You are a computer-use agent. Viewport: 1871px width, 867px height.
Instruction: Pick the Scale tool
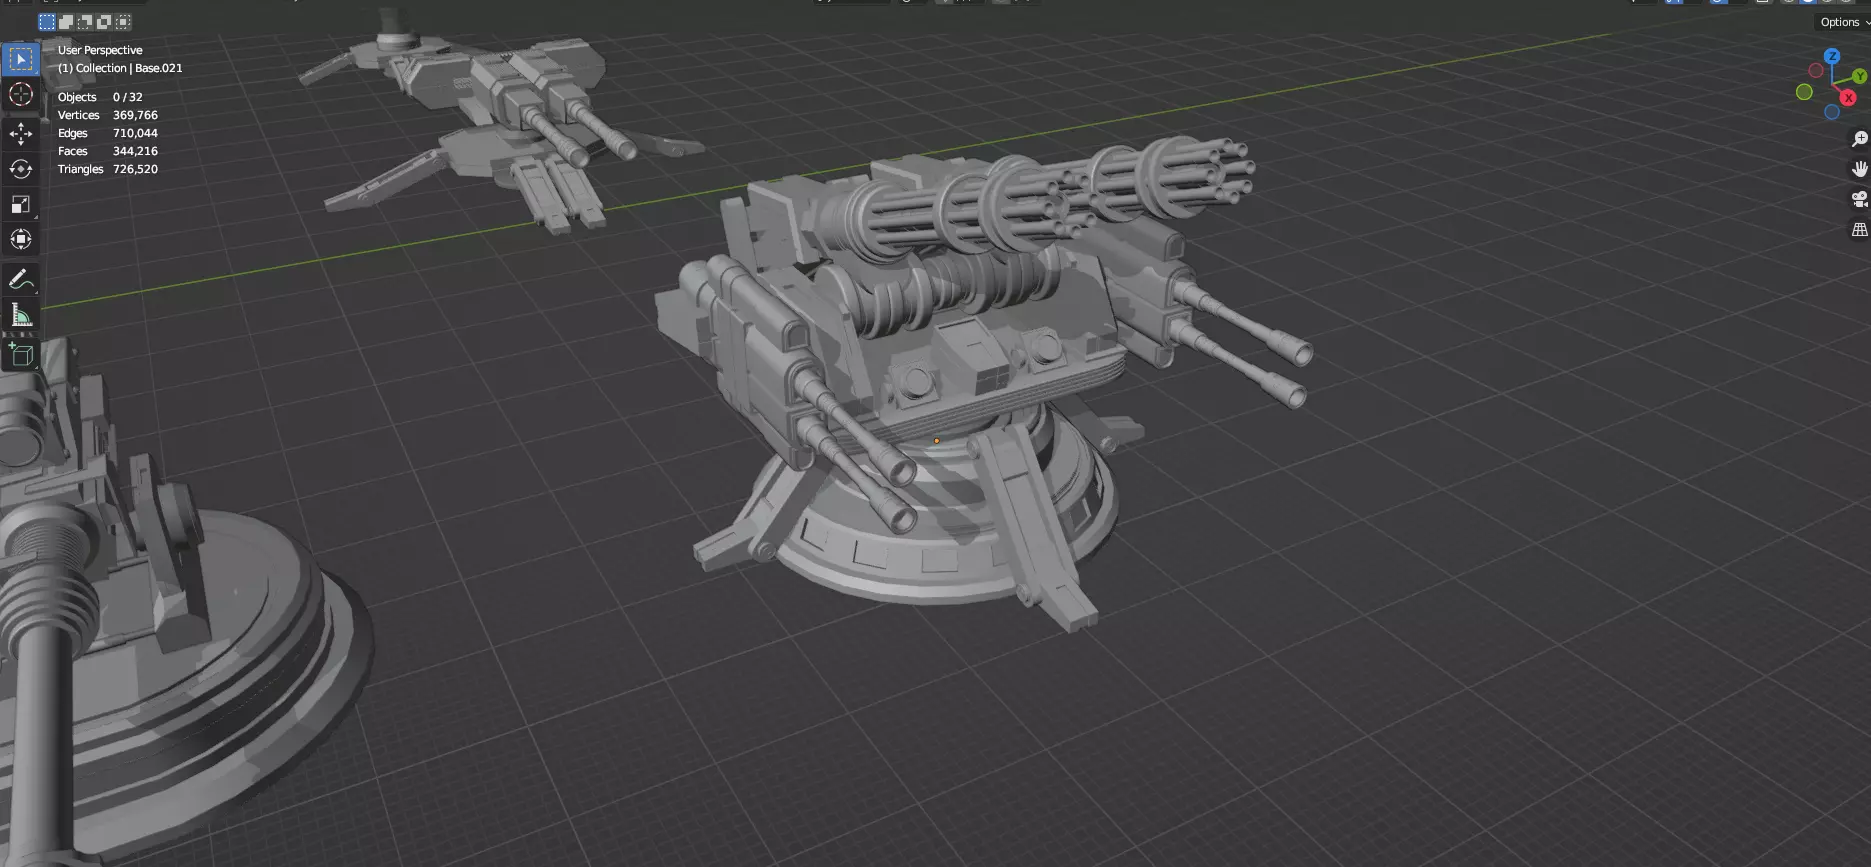[x=21, y=204]
